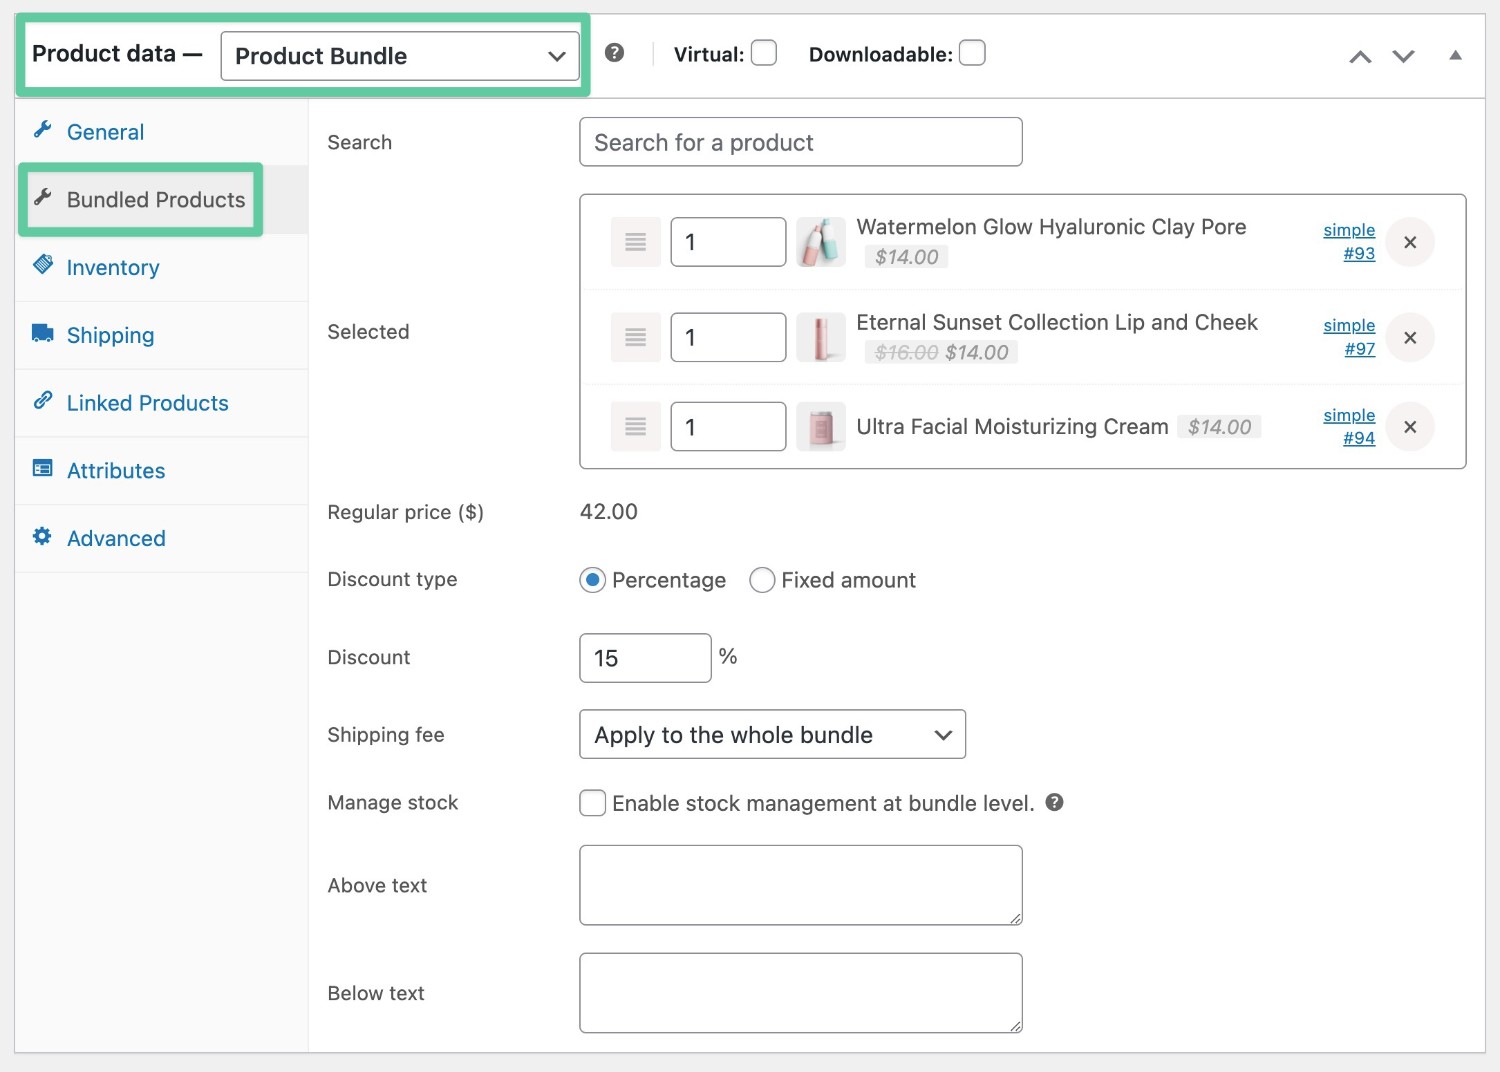
Task: Select Percentage discount type
Action: [593, 580]
